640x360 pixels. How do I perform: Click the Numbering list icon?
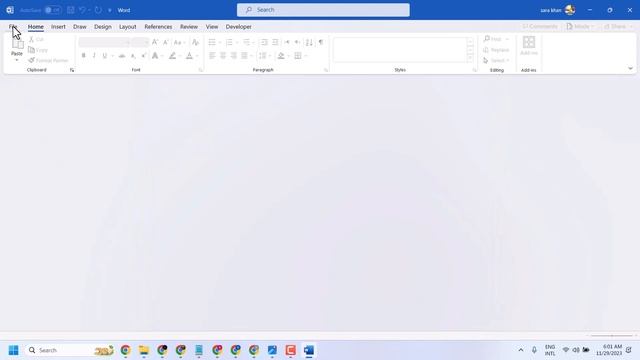pyautogui.click(x=229, y=42)
